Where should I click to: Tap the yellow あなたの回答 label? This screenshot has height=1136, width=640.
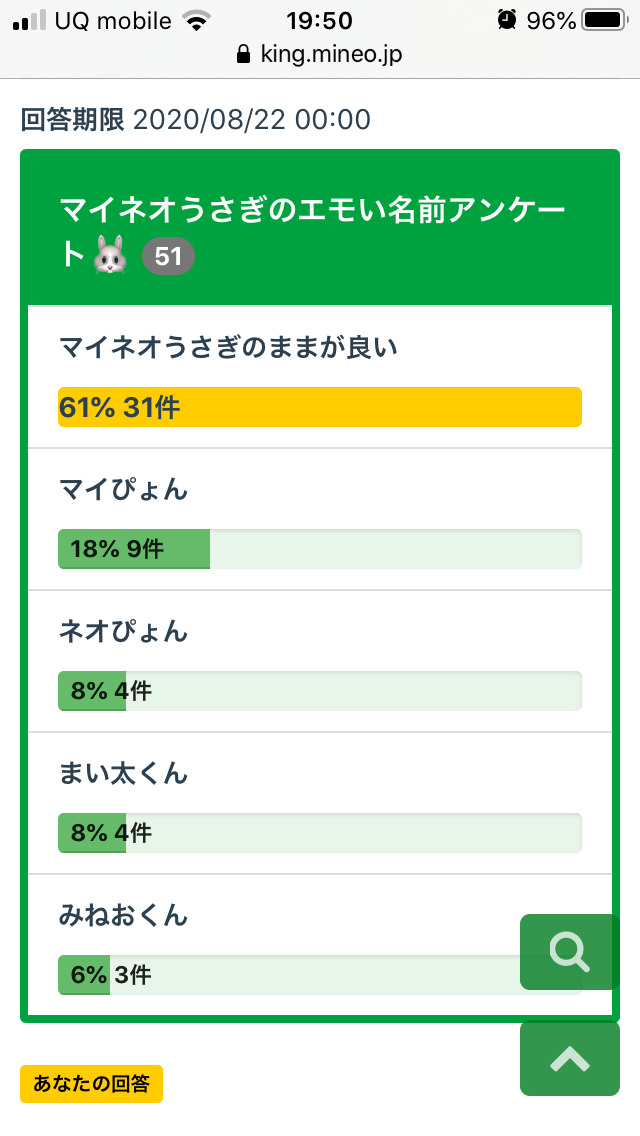[x=91, y=1084]
